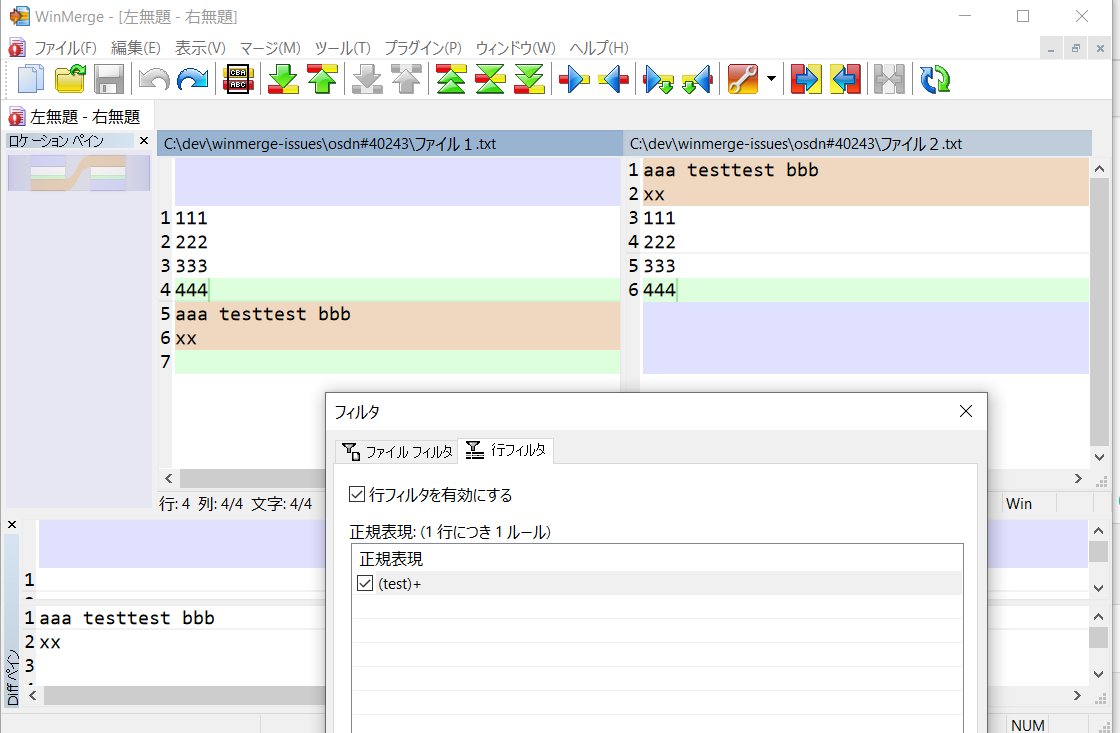The image size is (1120, 733).
Task: Click the select line difference icon
Action: [x=239, y=79]
